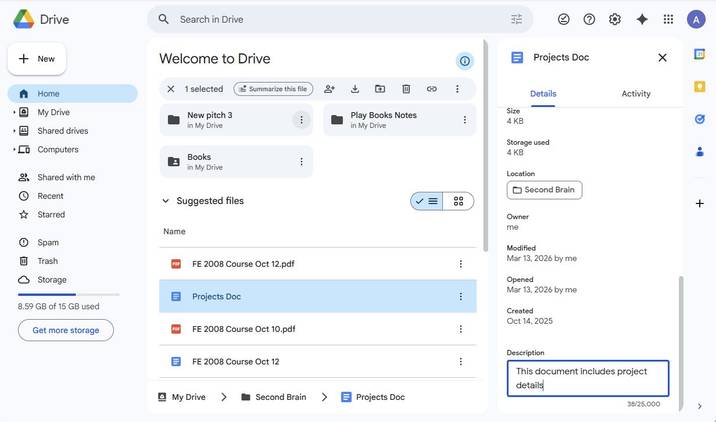Screen dimensions: 716x422
Task: Move selected file to trash
Action: pos(406,89)
